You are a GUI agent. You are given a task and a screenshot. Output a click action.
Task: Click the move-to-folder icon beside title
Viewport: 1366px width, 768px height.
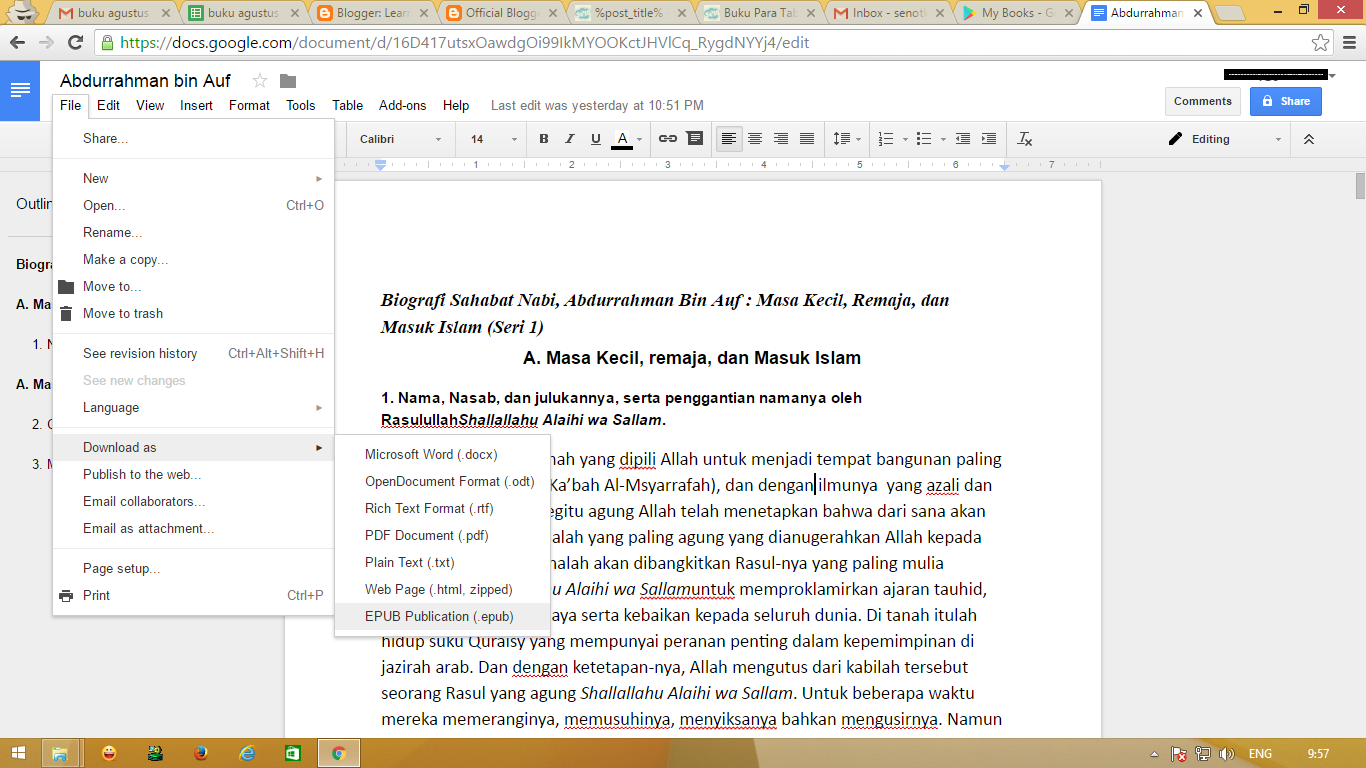click(x=288, y=81)
